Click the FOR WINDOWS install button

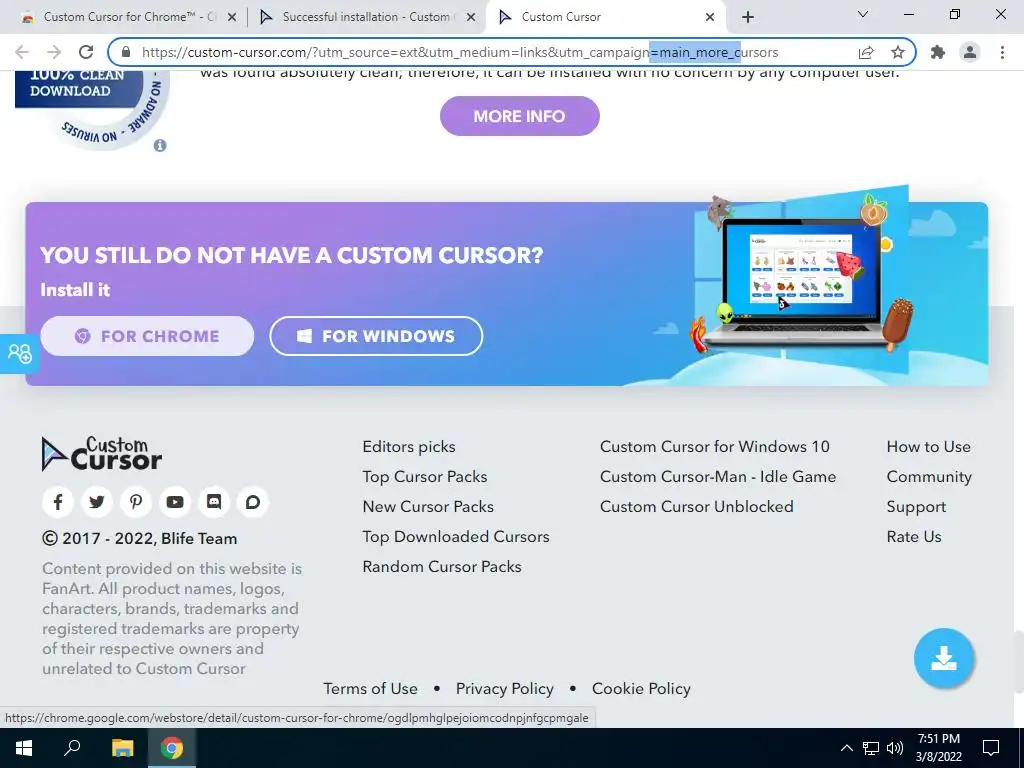click(x=376, y=336)
